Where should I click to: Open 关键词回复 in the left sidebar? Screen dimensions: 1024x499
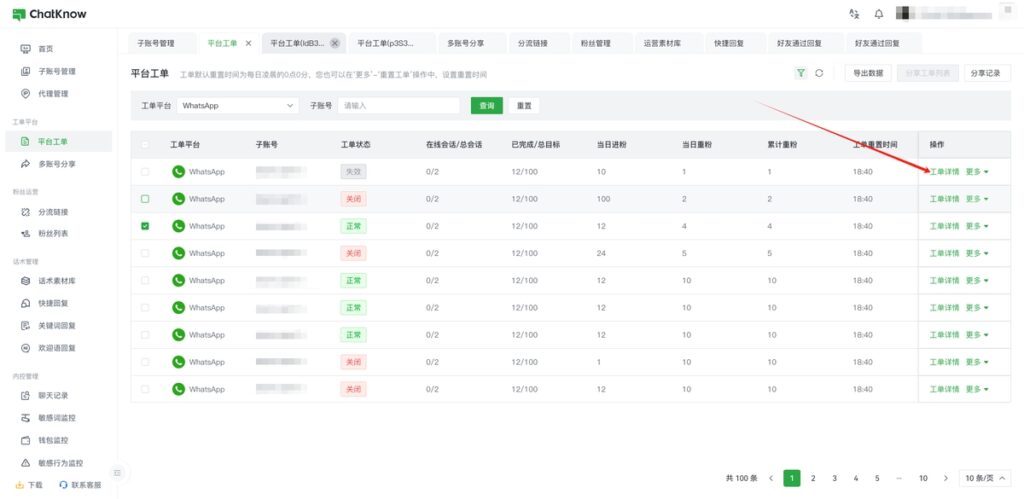(x=57, y=325)
